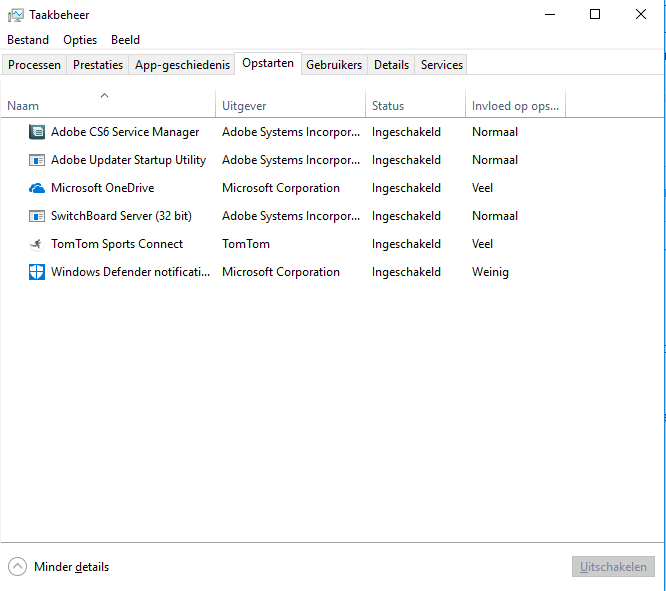This screenshot has height=591, width=666.
Task: Click Normaal impact in SwitchBoard row
Action: pos(495,216)
